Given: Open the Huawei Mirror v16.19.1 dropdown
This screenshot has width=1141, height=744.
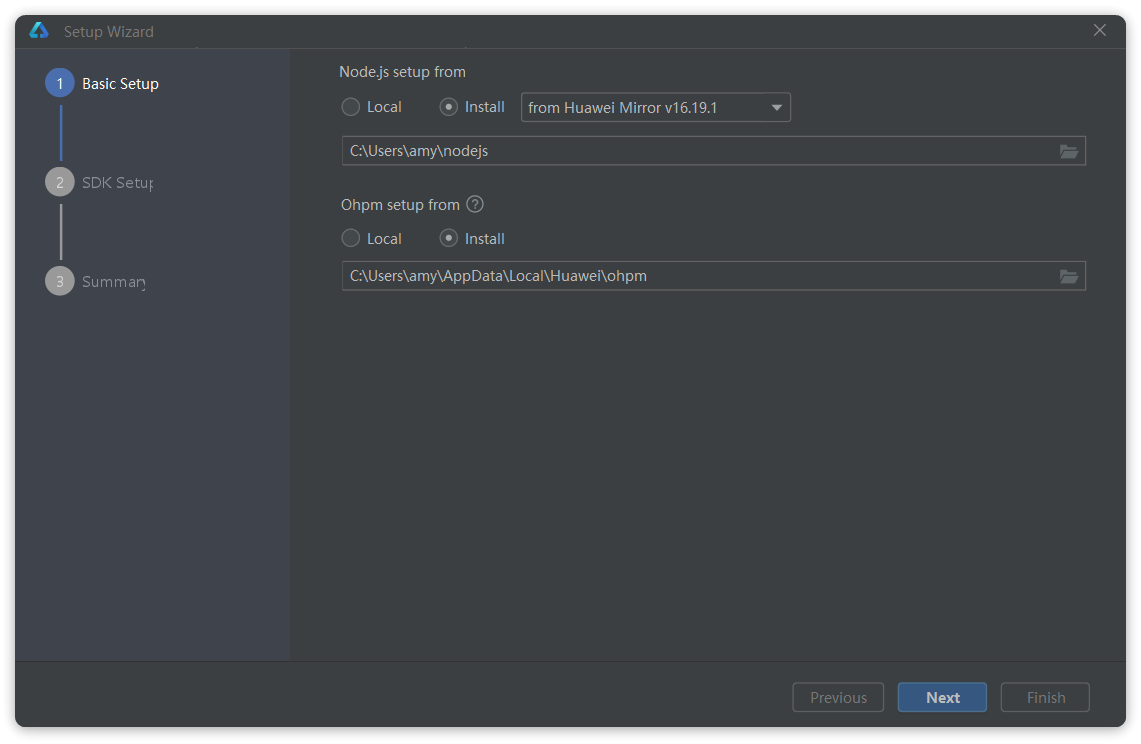Looking at the screenshot, I should (x=656, y=108).
